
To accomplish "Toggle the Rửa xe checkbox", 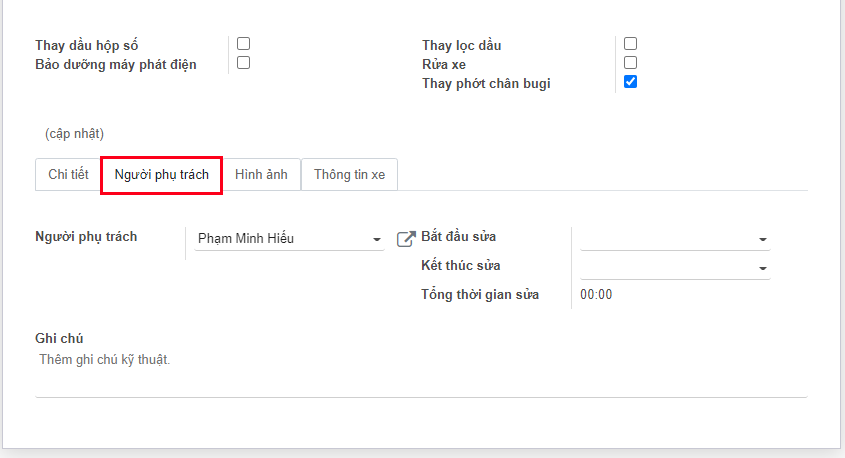I will (630, 63).
